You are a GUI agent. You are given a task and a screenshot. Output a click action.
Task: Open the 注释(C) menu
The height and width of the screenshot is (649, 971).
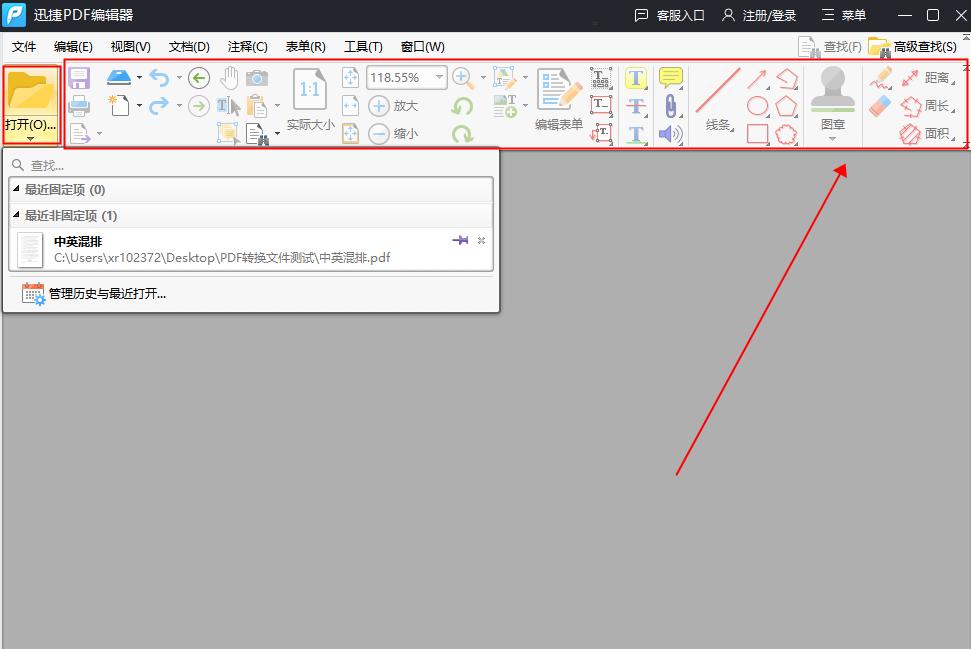(247, 46)
